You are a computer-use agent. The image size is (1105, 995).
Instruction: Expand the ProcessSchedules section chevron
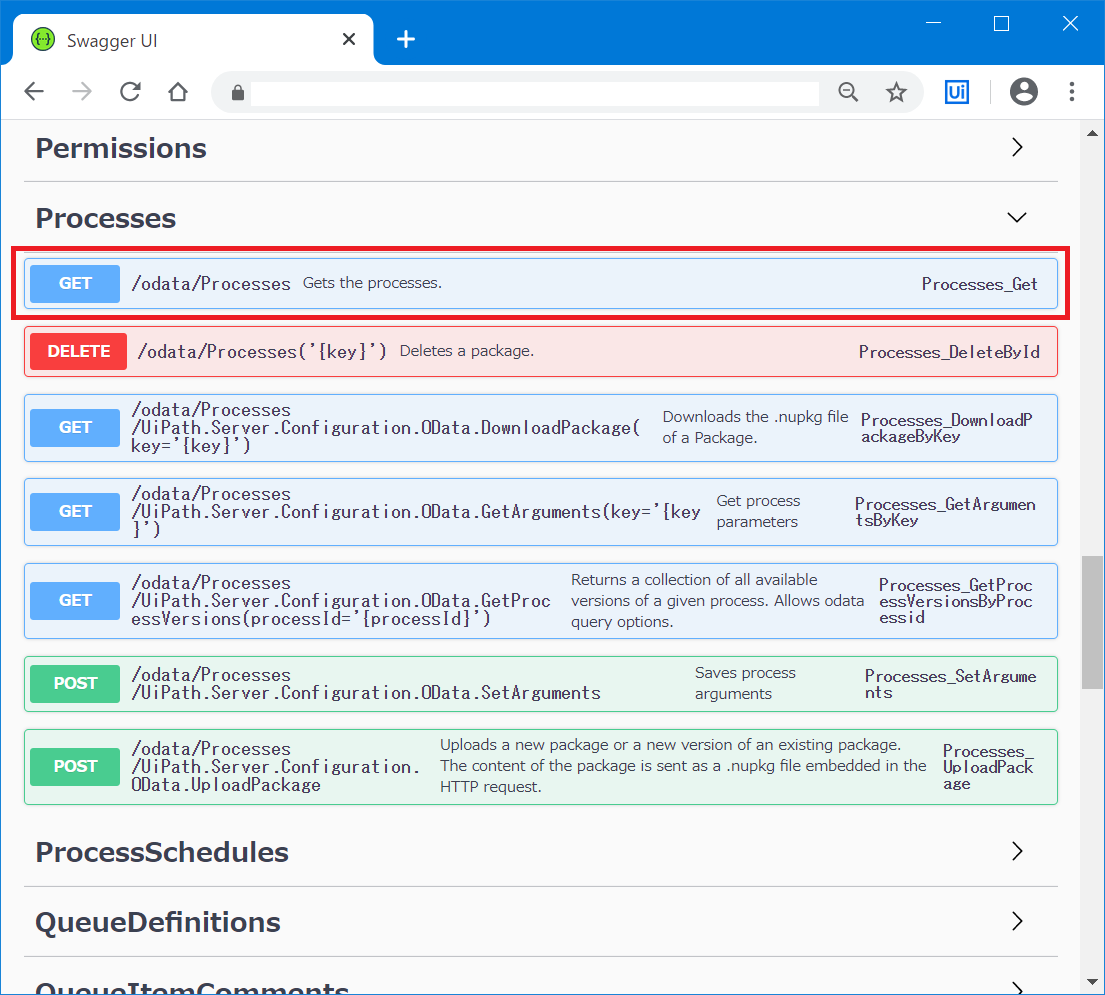tap(1017, 851)
